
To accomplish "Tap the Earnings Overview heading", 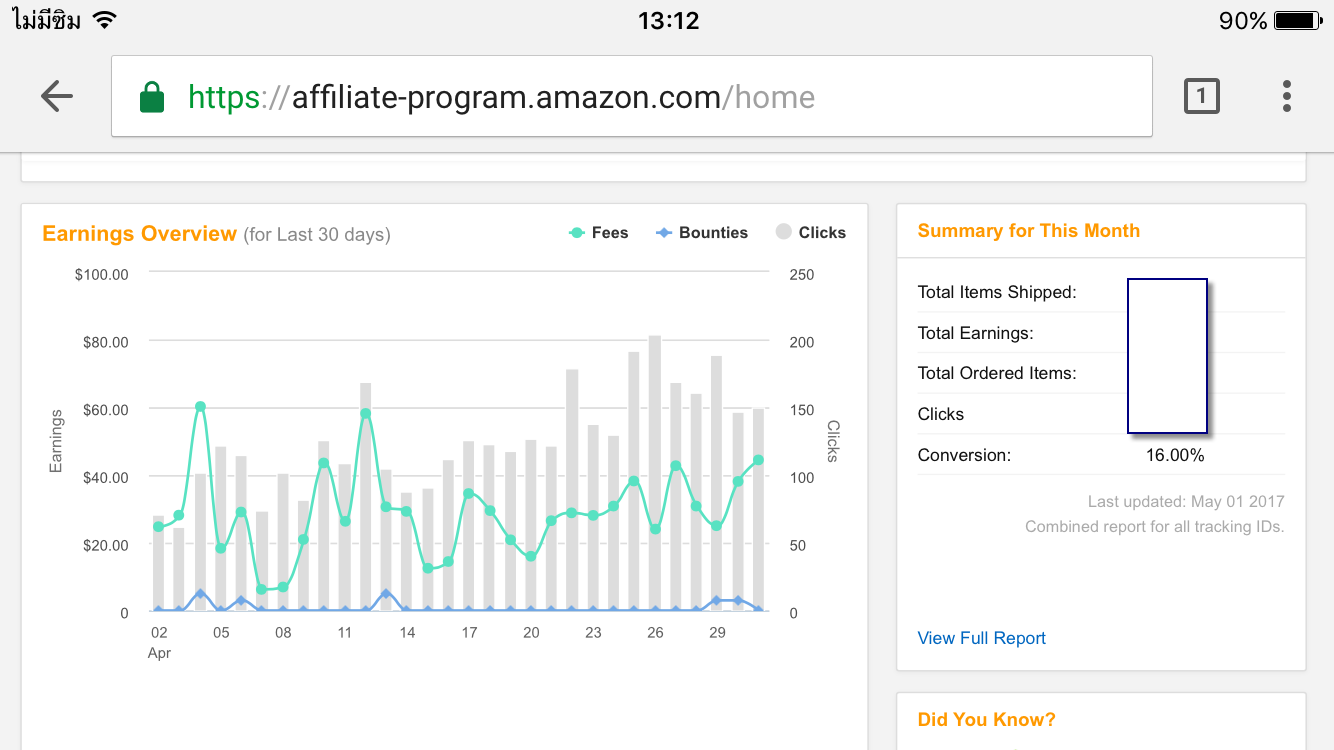I will pyautogui.click(x=139, y=233).
